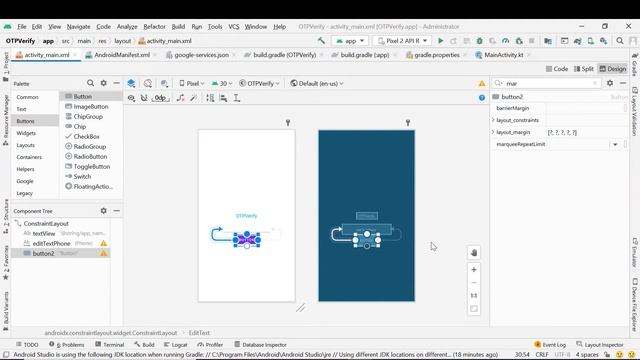Open the File menu
The width and height of the screenshot is (640, 360).
(22, 27)
